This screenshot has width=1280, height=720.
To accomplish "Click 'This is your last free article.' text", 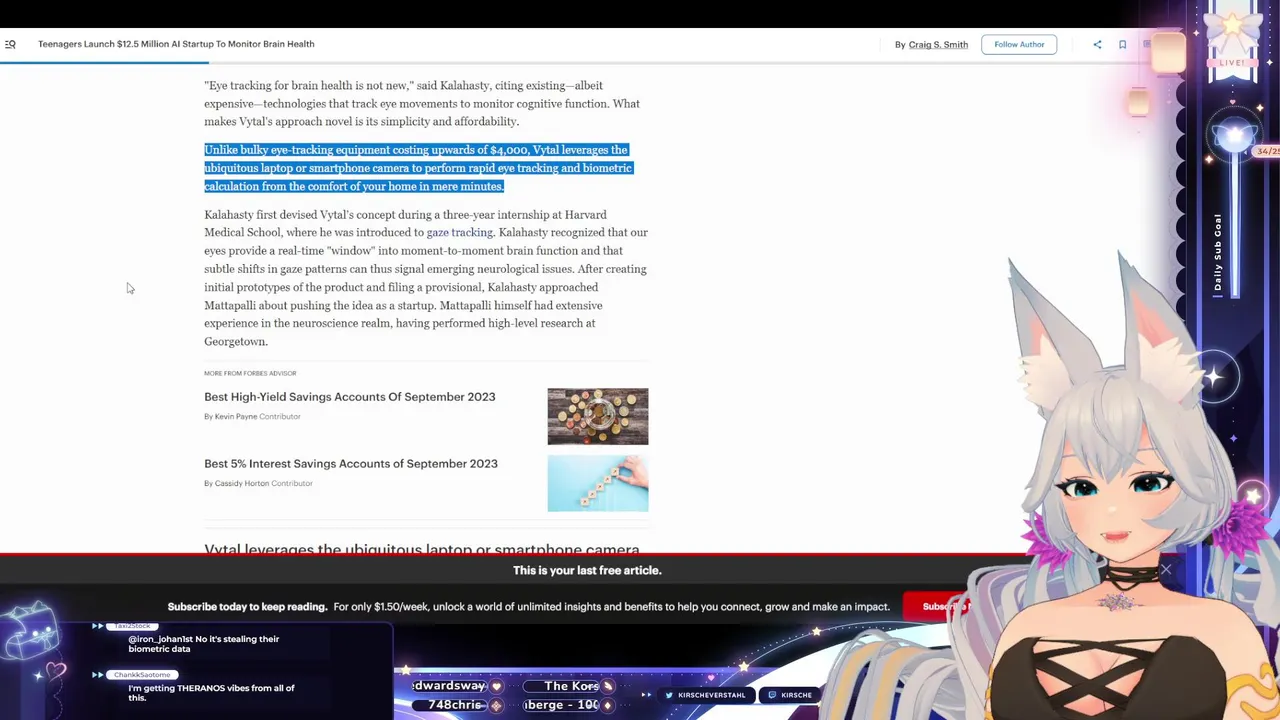I will [587, 570].
